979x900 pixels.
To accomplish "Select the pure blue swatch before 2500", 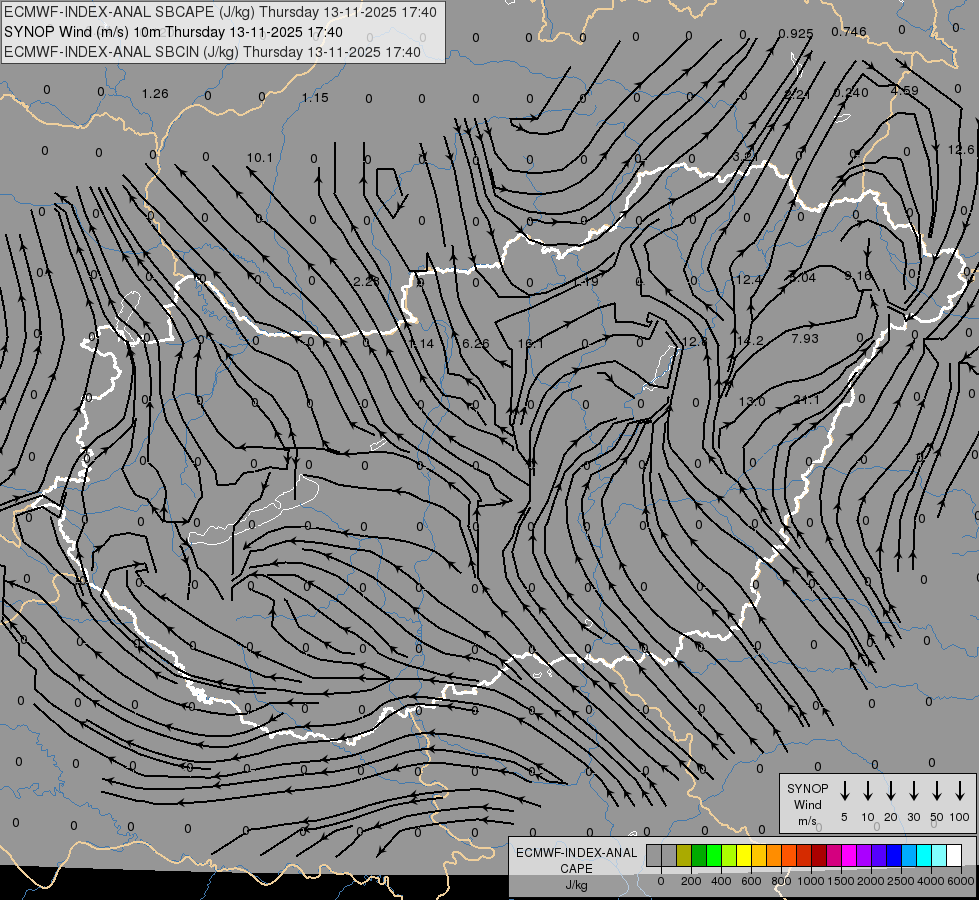I will click(x=894, y=856).
